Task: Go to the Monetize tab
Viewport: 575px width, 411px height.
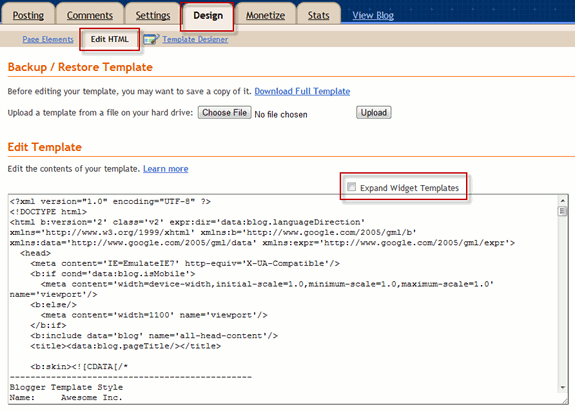Action: click(x=265, y=15)
